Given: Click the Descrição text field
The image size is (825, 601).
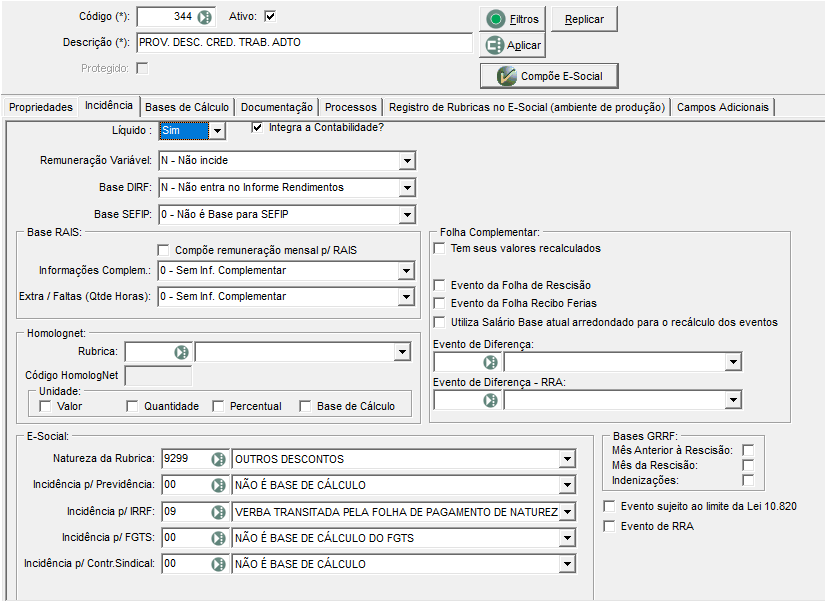Looking at the screenshot, I should pos(305,43).
